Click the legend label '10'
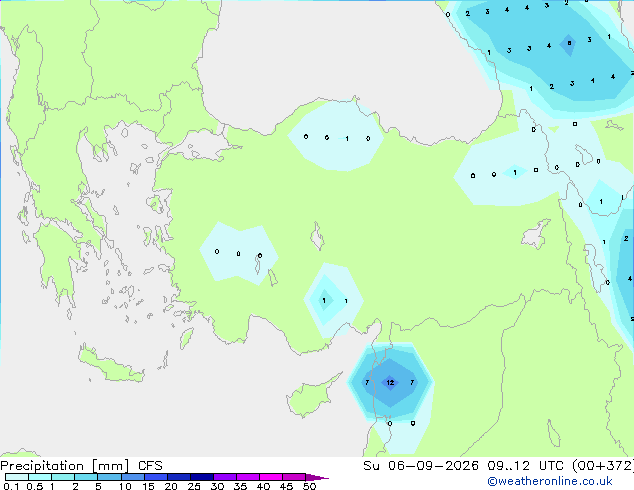The image size is (634, 490). click(125, 486)
